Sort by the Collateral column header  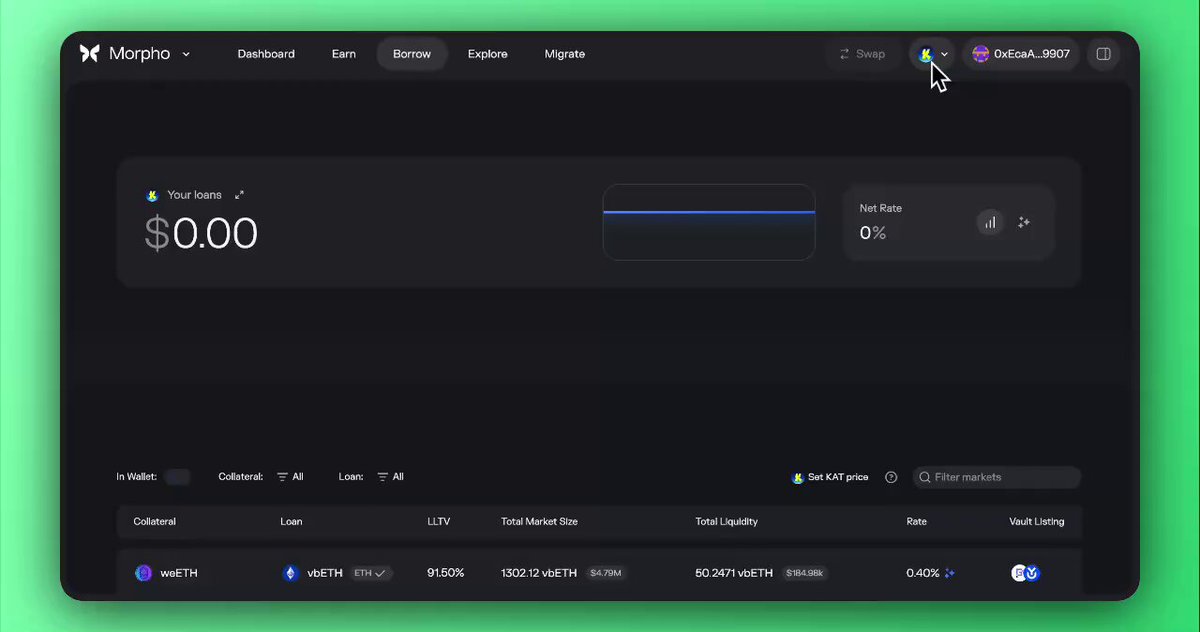(x=154, y=521)
